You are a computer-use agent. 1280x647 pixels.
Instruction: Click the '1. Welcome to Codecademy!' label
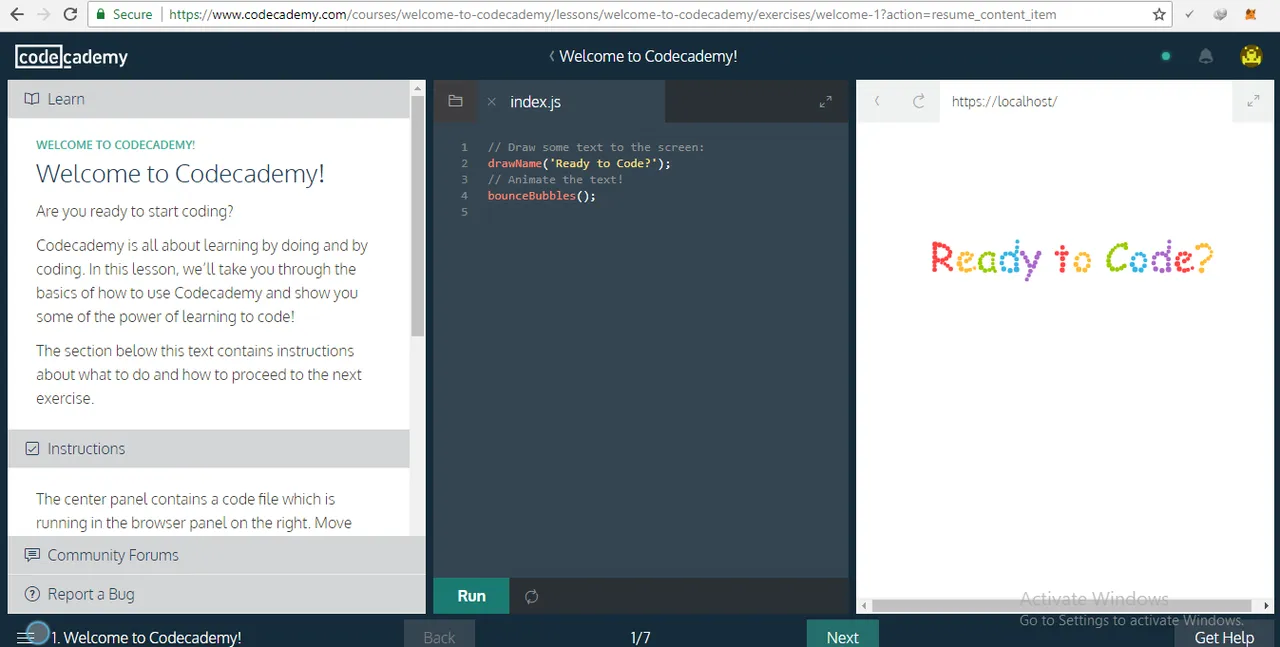click(x=146, y=637)
